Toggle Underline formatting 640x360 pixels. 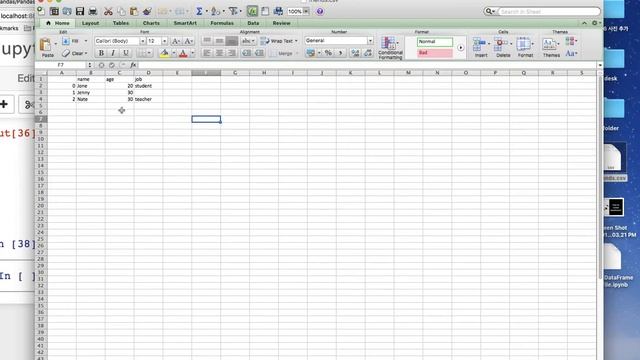pyautogui.click(x=126, y=53)
